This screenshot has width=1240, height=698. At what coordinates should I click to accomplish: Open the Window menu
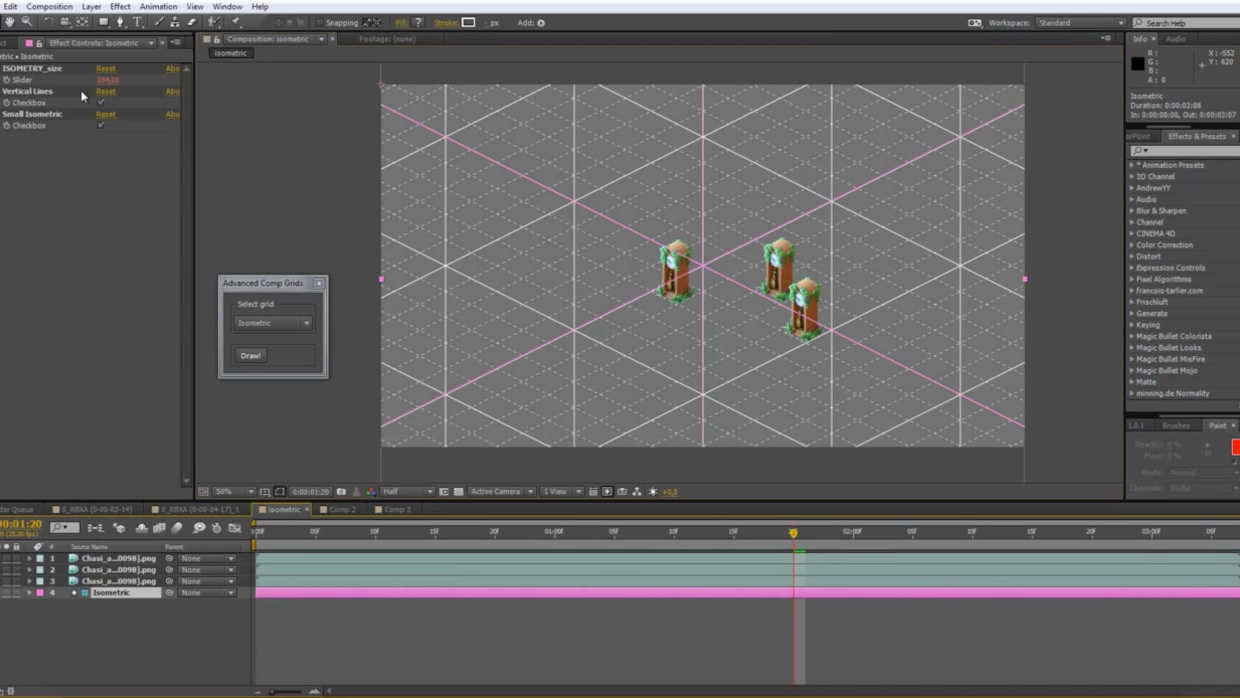227,7
